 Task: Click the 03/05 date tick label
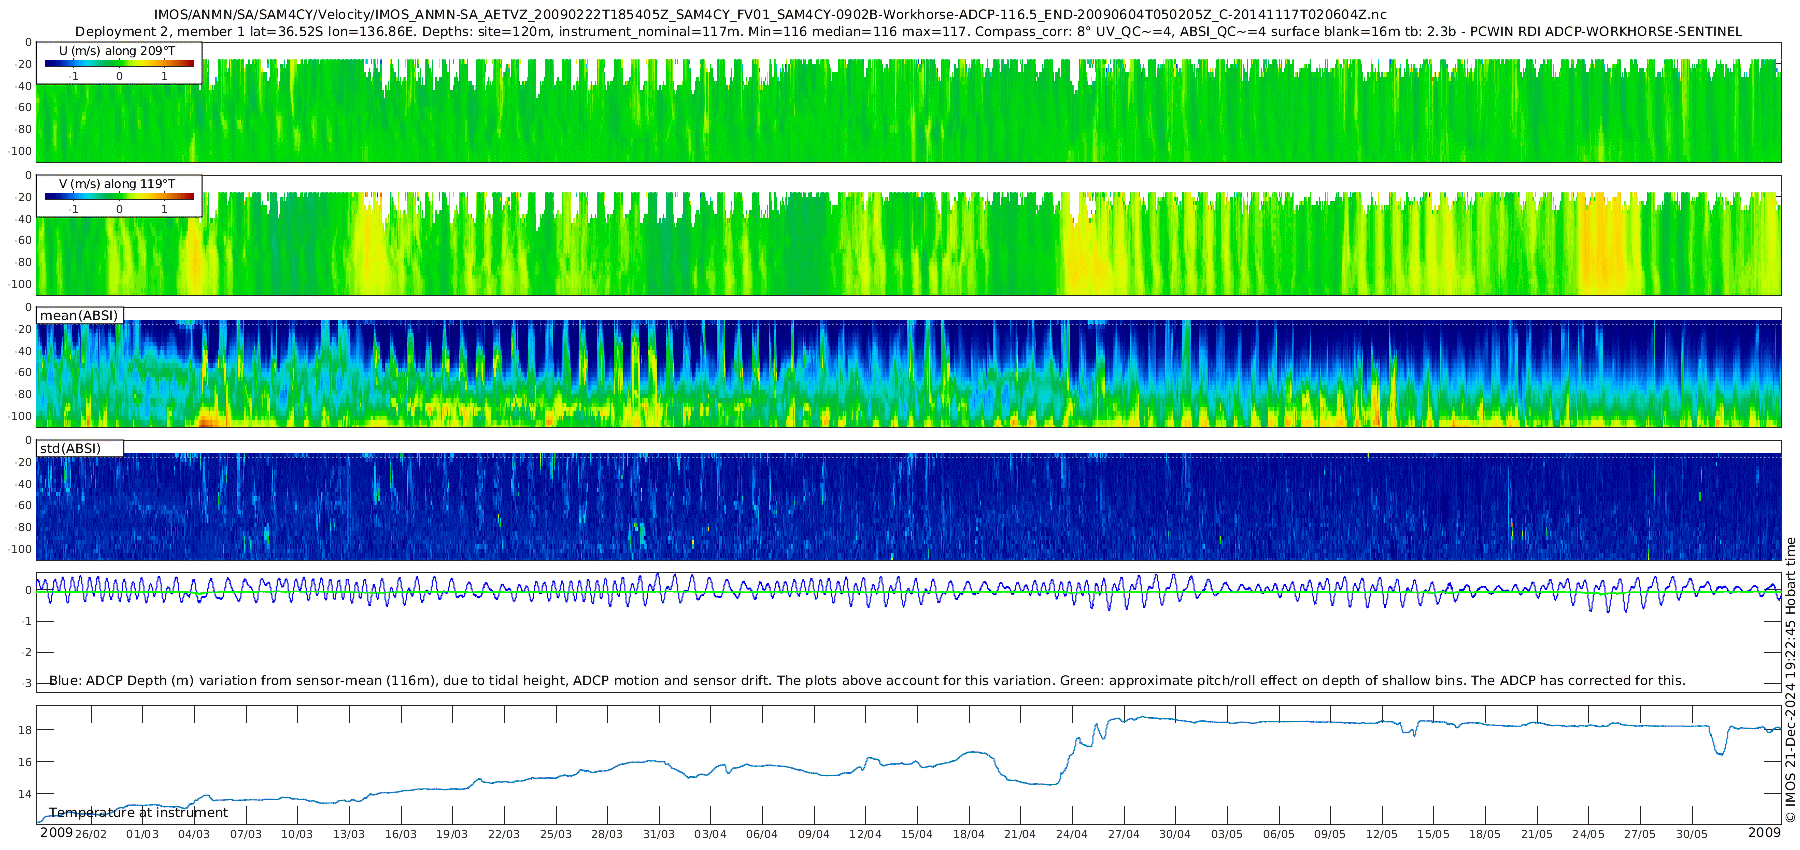[x=1227, y=834]
